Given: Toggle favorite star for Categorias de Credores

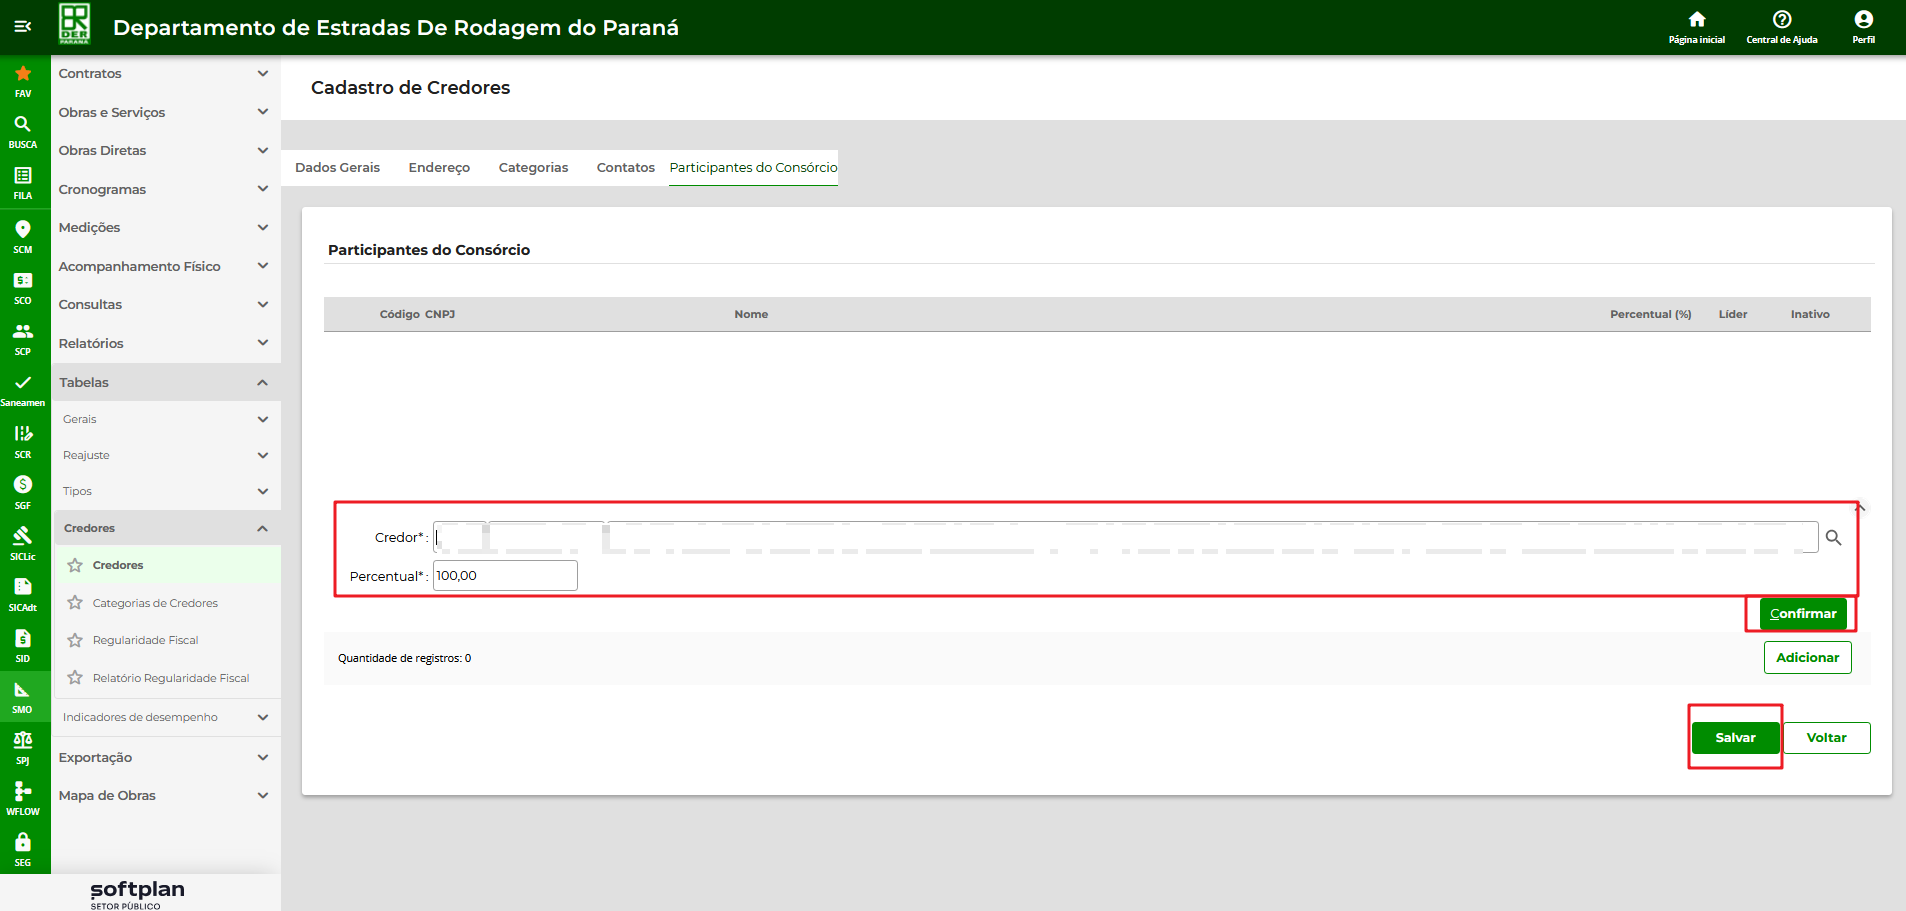Looking at the screenshot, I should coord(75,603).
